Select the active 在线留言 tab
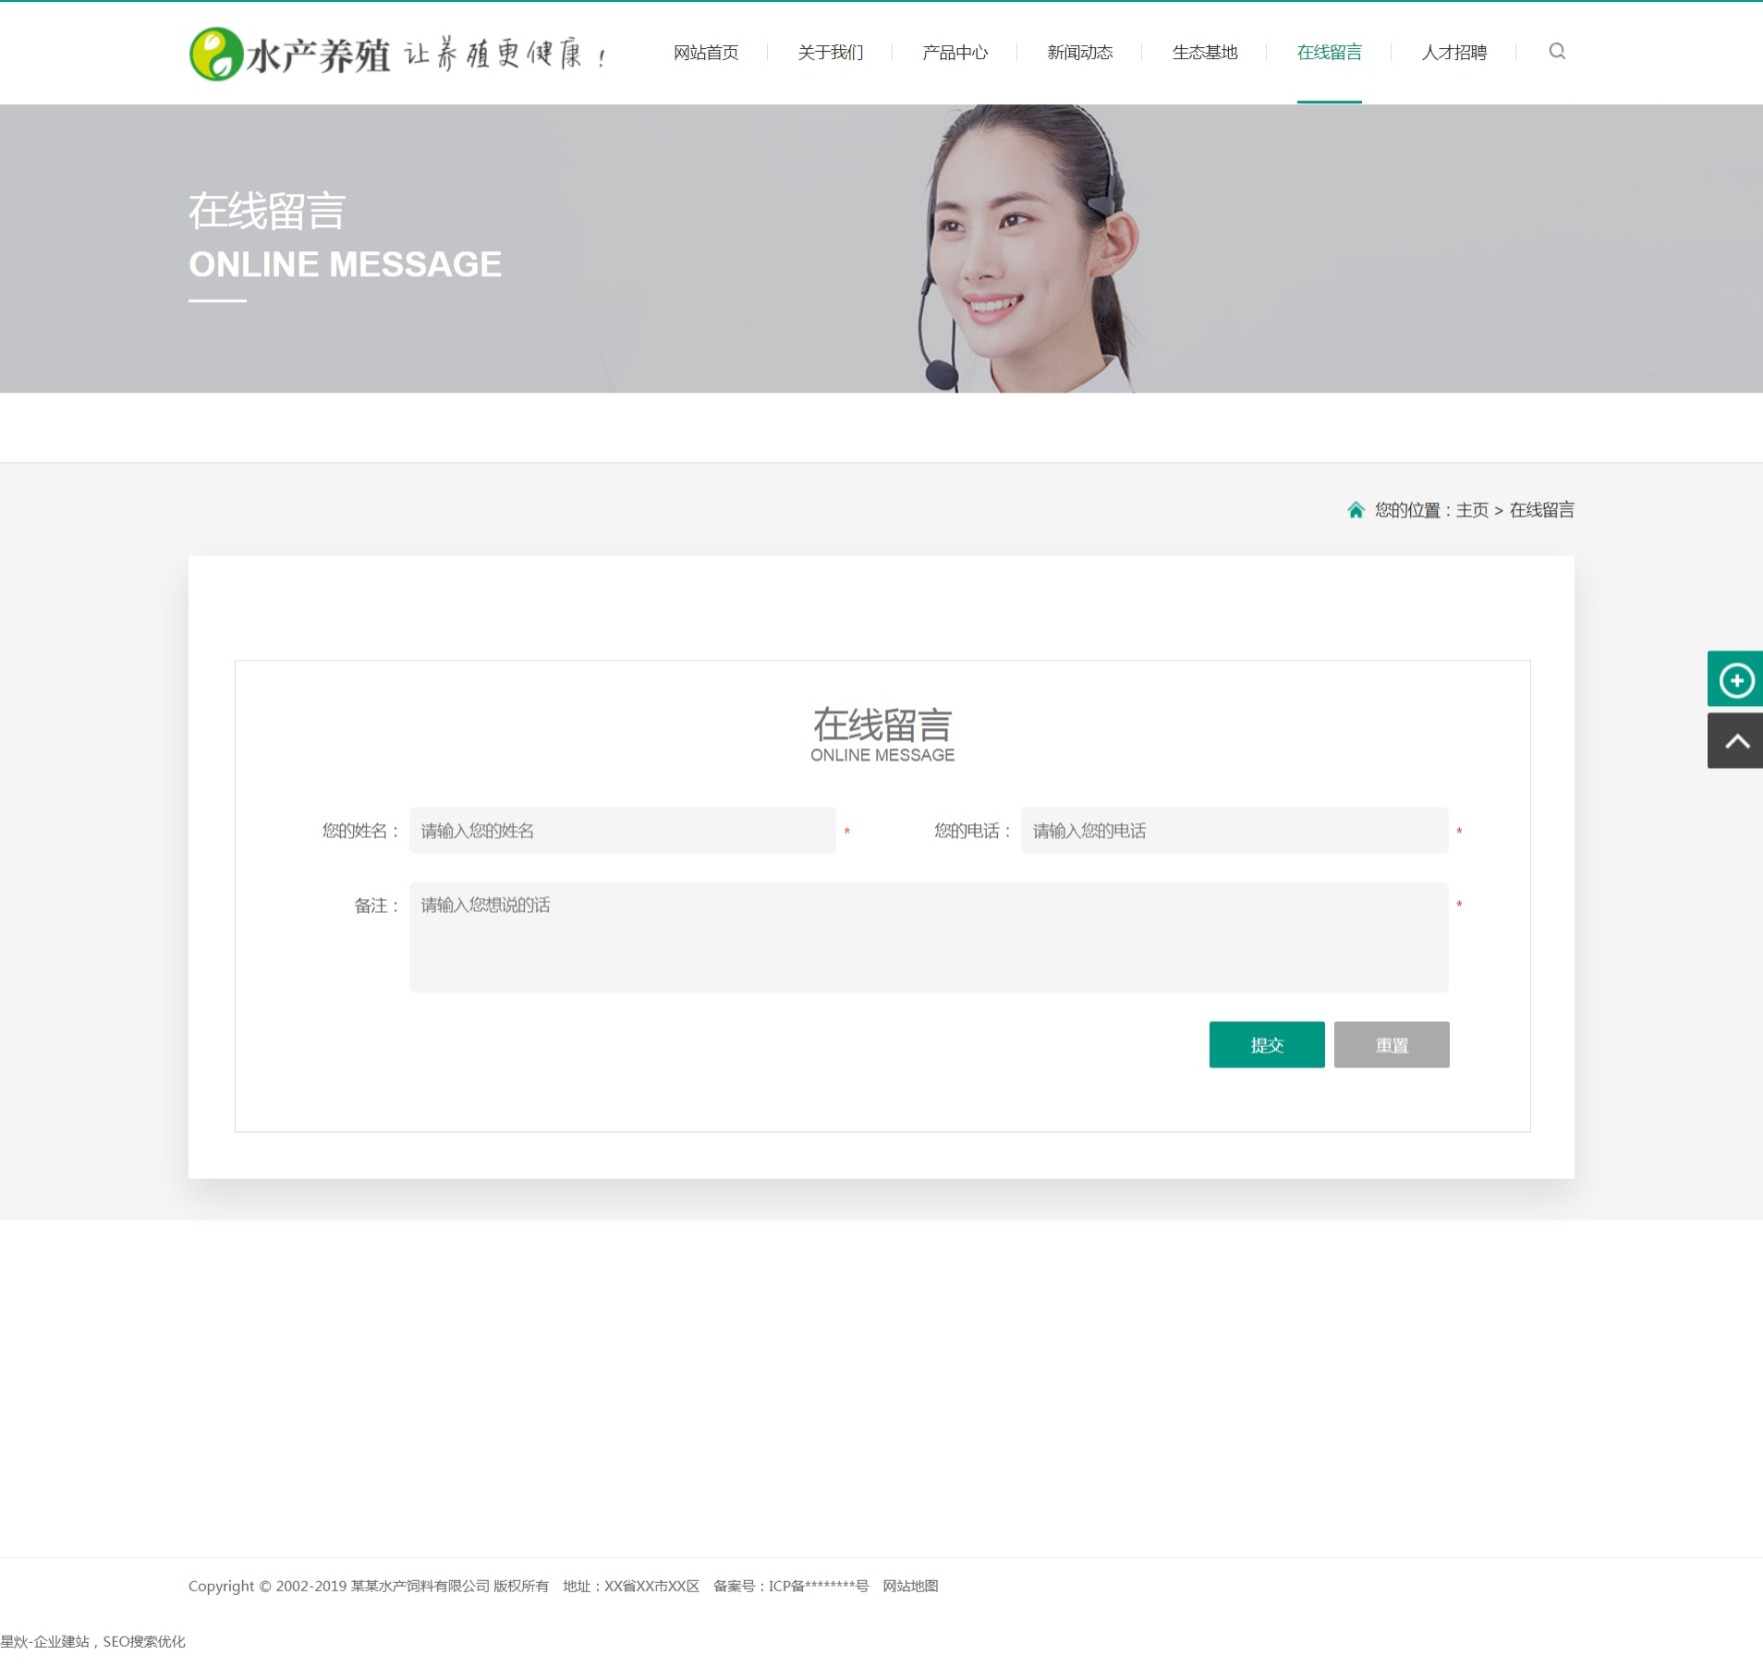The width and height of the screenshot is (1763, 1667). point(1329,52)
